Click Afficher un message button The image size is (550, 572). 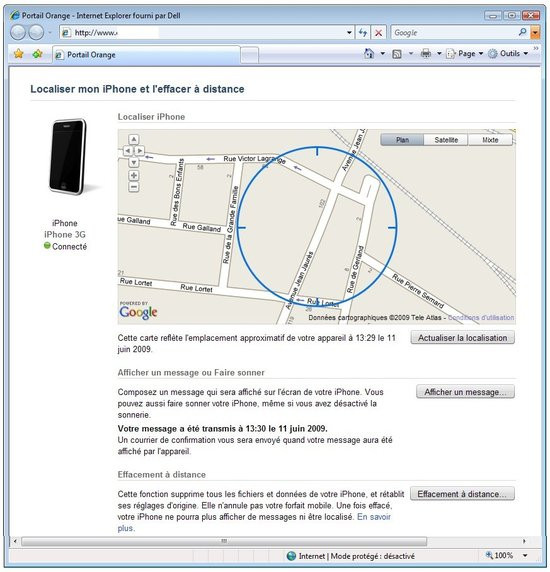(x=465, y=392)
